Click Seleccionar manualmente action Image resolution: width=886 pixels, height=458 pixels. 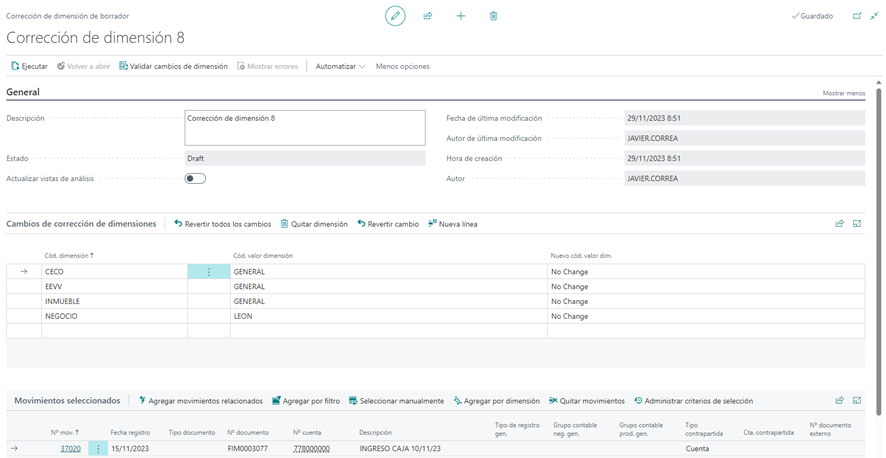coord(396,401)
